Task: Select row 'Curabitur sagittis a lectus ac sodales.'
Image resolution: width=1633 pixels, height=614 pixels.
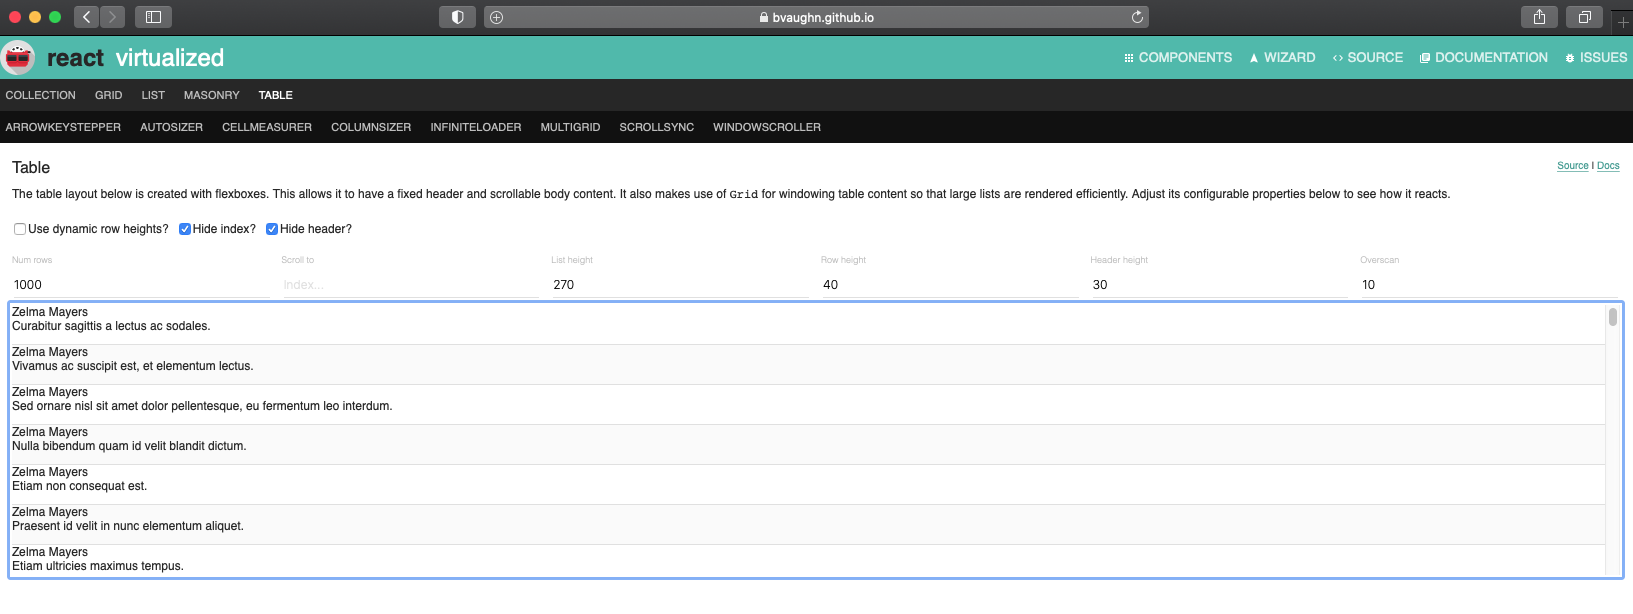Action: [807, 324]
